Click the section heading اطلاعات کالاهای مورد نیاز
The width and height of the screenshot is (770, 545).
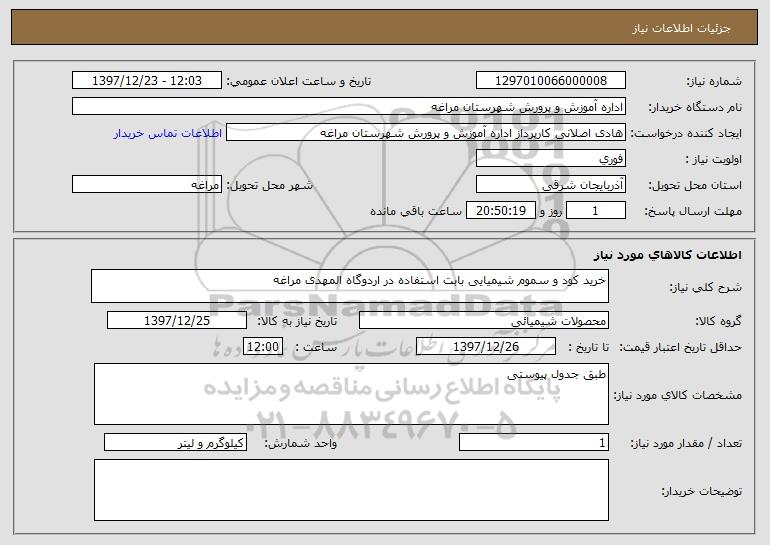[x=667, y=255]
